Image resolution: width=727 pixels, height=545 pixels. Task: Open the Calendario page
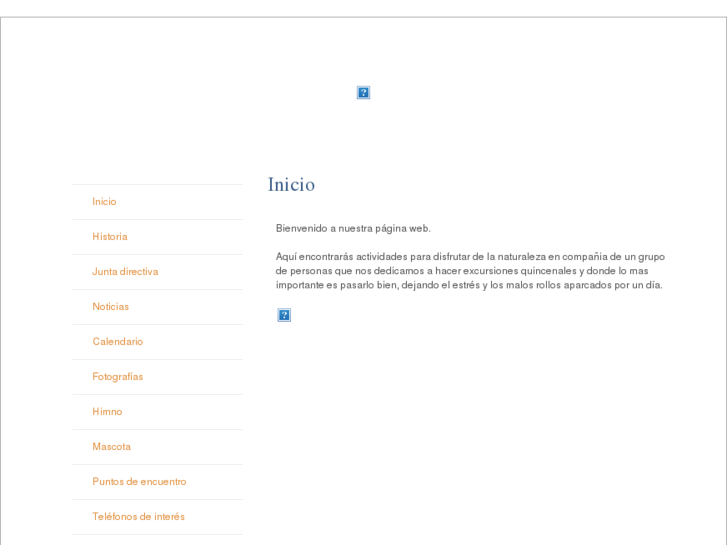tap(118, 342)
